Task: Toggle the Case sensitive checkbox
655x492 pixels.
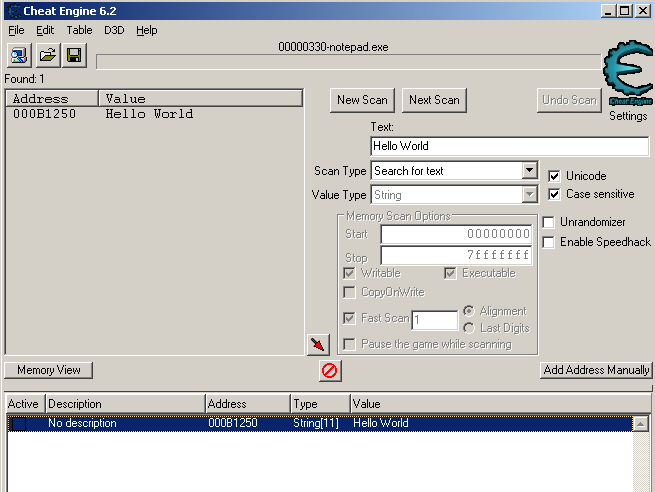Action: (x=554, y=194)
